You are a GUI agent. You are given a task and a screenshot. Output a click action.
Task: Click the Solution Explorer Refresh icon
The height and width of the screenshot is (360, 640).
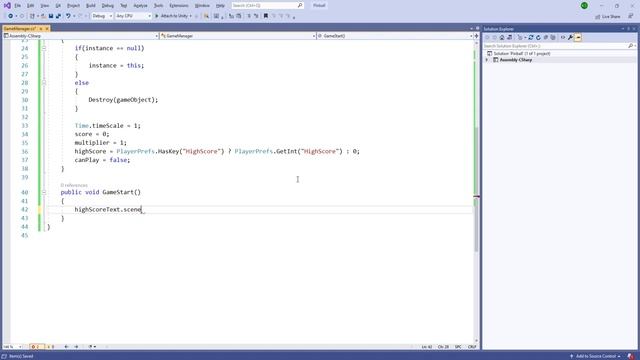click(x=538, y=38)
